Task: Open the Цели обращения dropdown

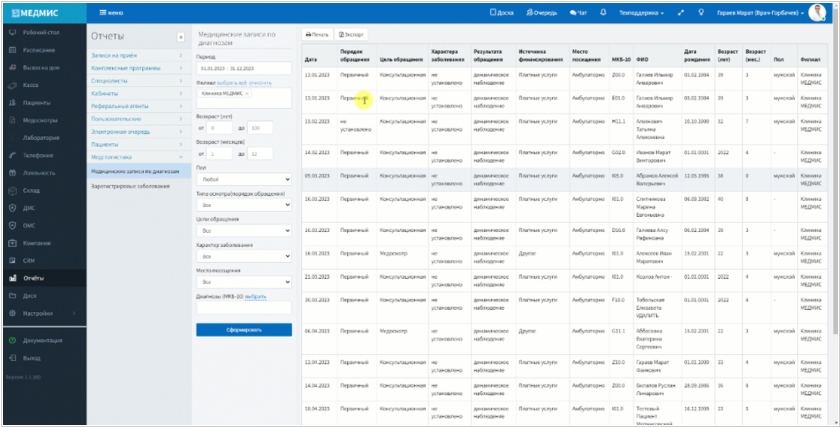Action: click(244, 230)
